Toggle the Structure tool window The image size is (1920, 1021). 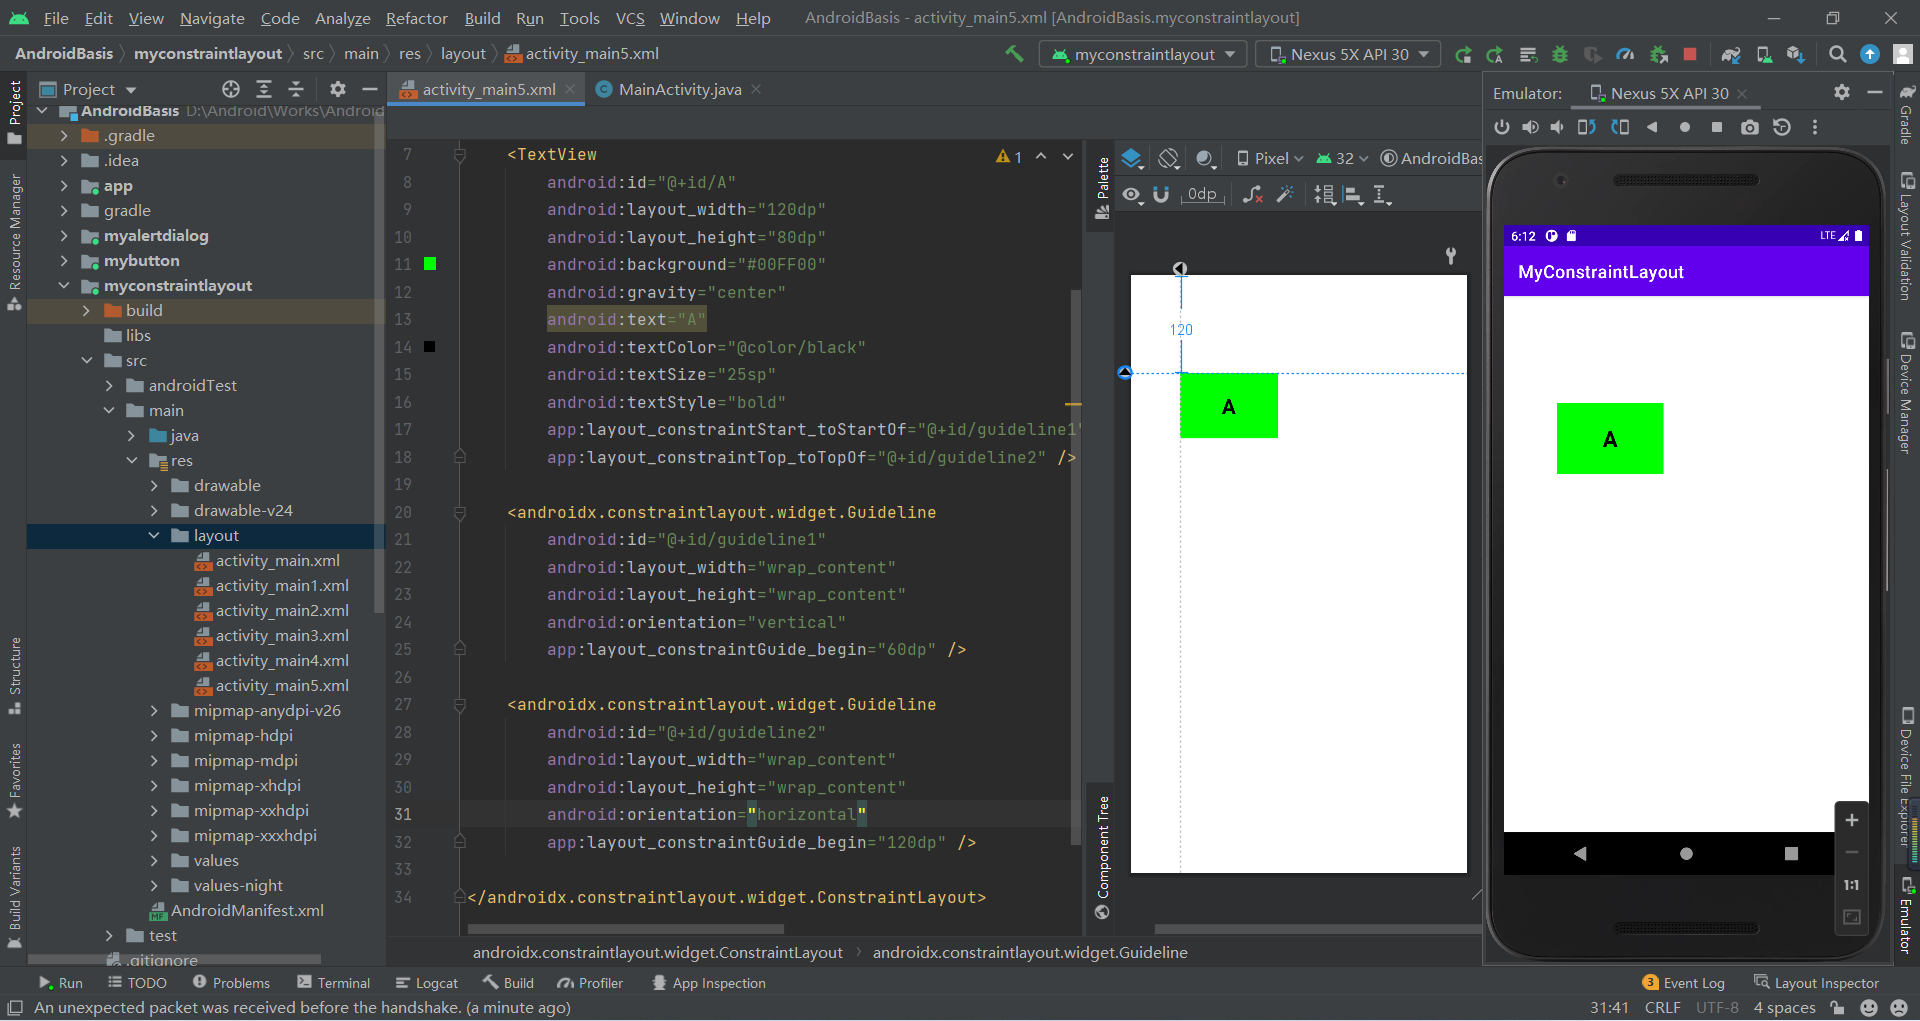[14, 676]
